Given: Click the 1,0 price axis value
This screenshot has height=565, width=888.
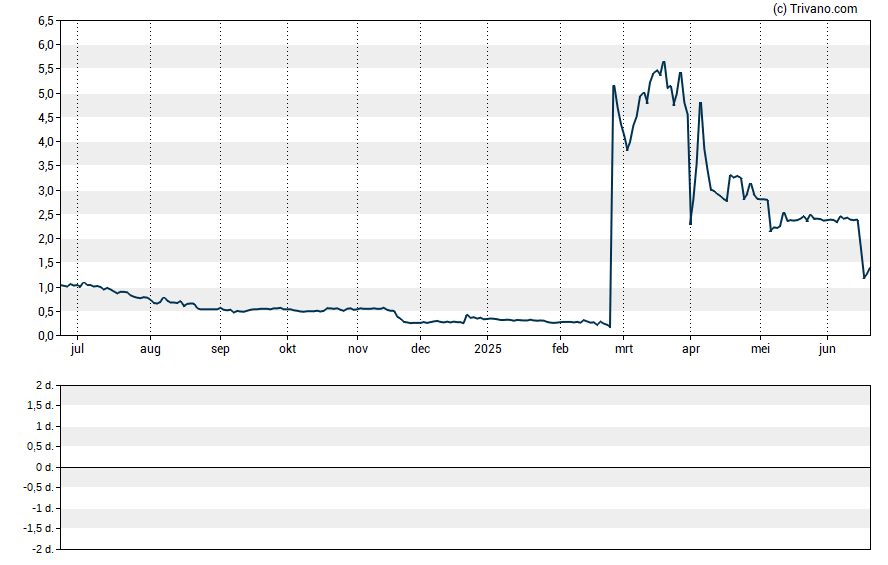Looking at the screenshot, I should click(46, 288).
